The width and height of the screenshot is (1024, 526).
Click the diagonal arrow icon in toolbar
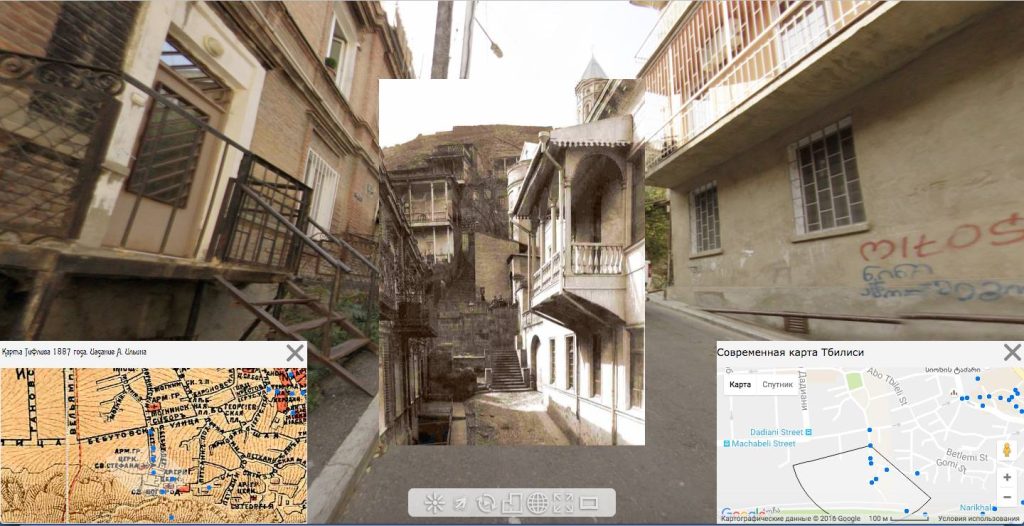pos(460,503)
